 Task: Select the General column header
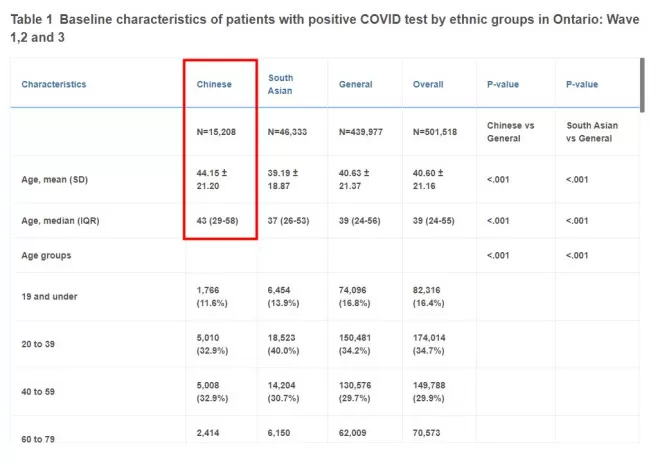356,84
